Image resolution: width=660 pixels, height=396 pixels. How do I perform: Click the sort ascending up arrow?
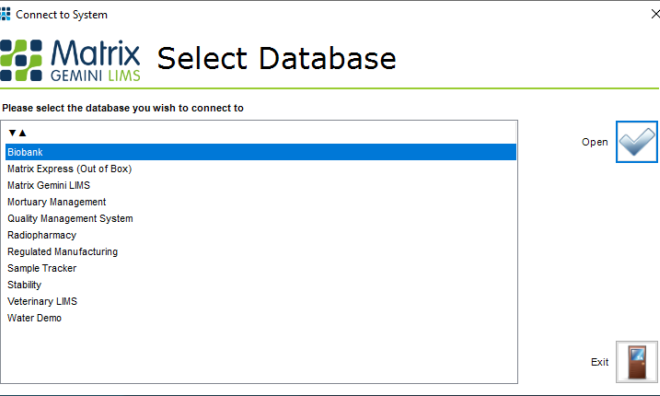click(x=23, y=133)
